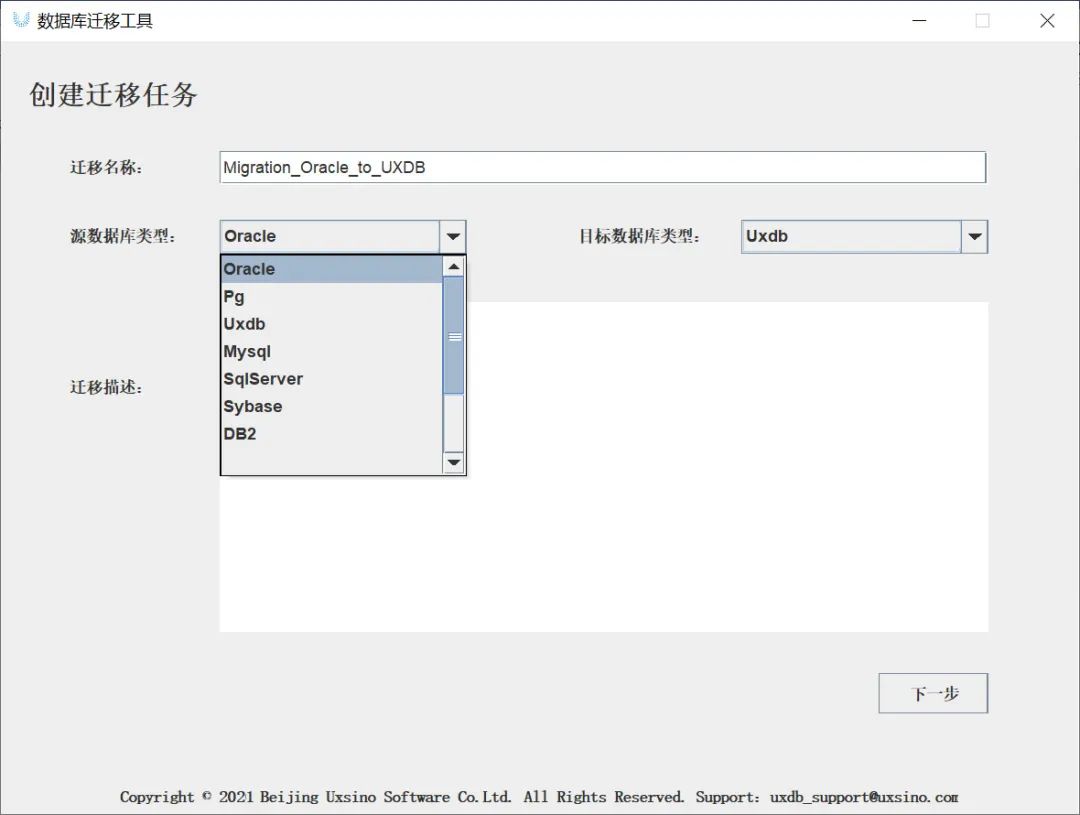The width and height of the screenshot is (1080, 815).
Task: Pick SqlServer as source database
Action: [331, 379]
